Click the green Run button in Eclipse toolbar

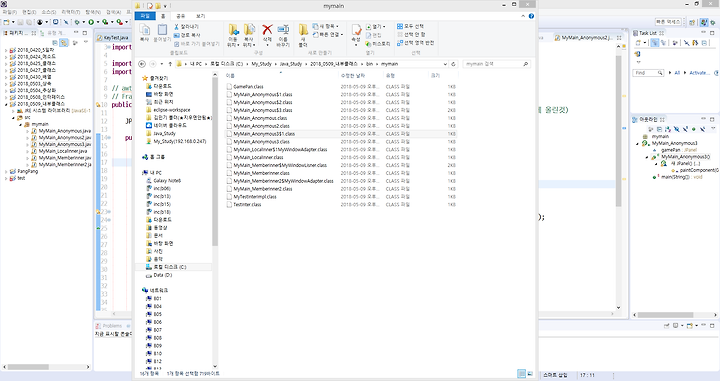(91, 22)
